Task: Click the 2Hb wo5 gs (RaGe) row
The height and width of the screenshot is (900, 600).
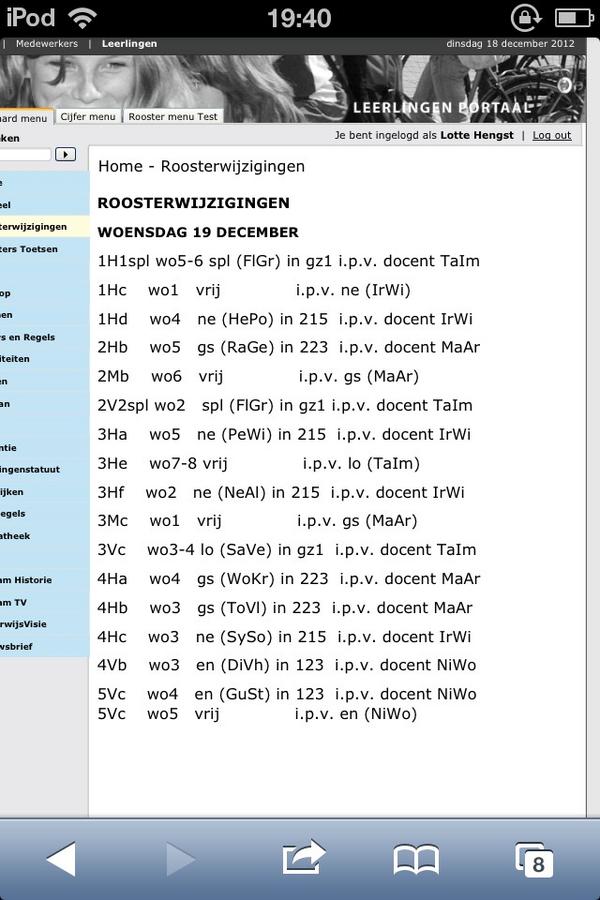Action: pyautogui.click(x=289, y=347)
